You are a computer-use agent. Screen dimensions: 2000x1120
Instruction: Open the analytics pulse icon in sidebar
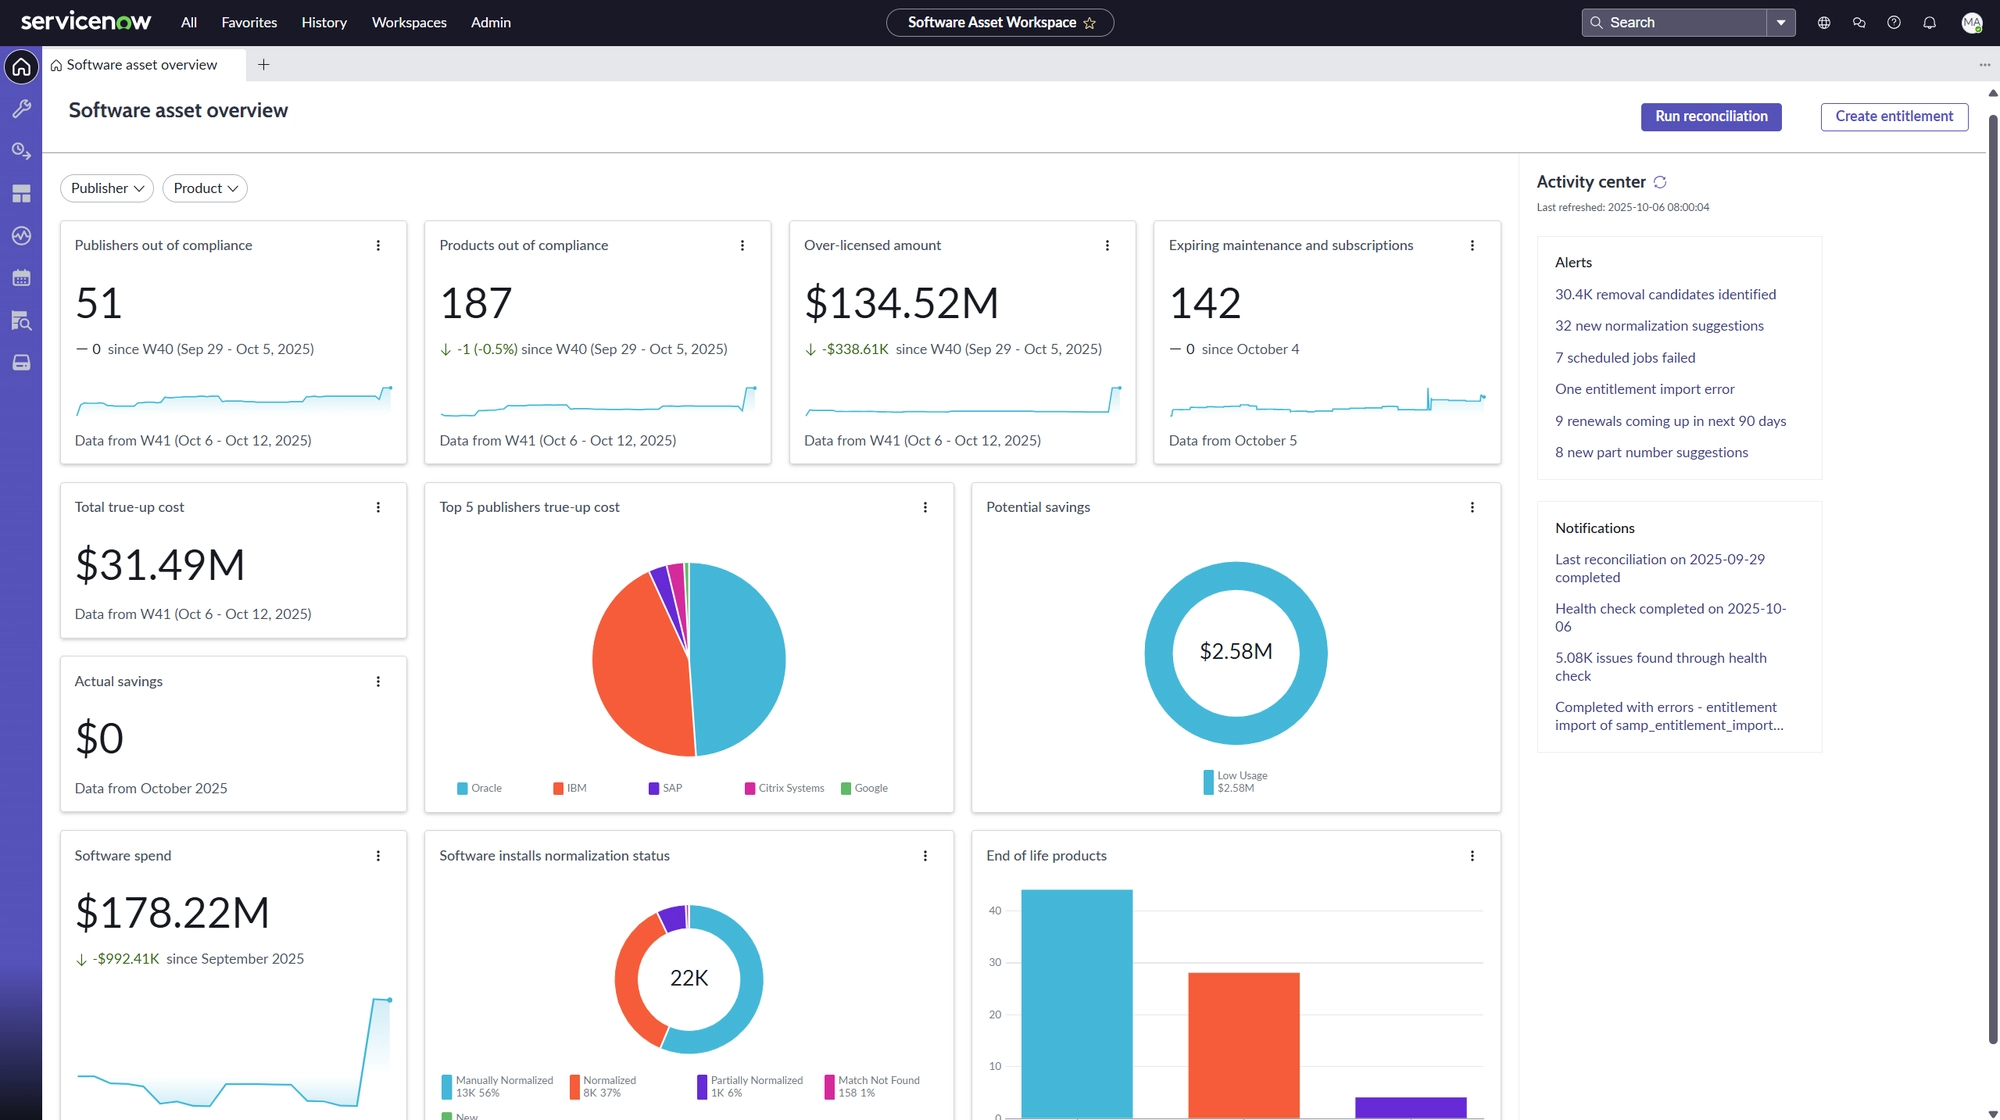pyautogui.click(x=21, y=236)
